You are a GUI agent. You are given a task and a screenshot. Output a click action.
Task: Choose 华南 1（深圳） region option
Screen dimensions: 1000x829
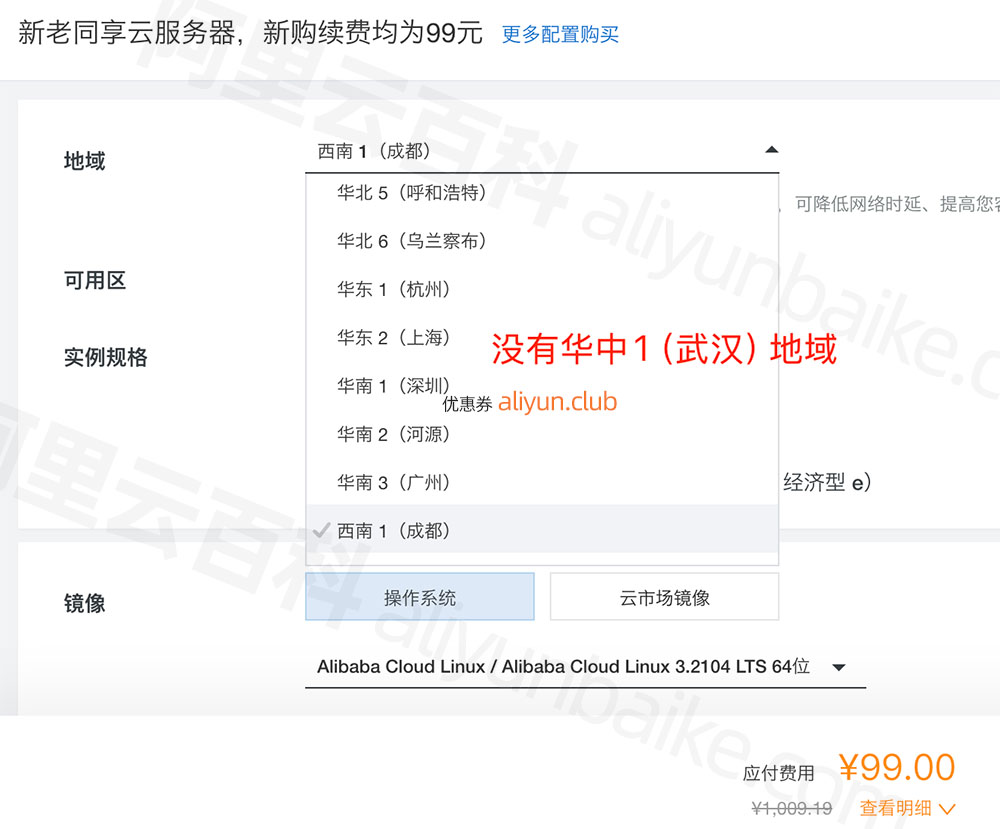(394, 386)
